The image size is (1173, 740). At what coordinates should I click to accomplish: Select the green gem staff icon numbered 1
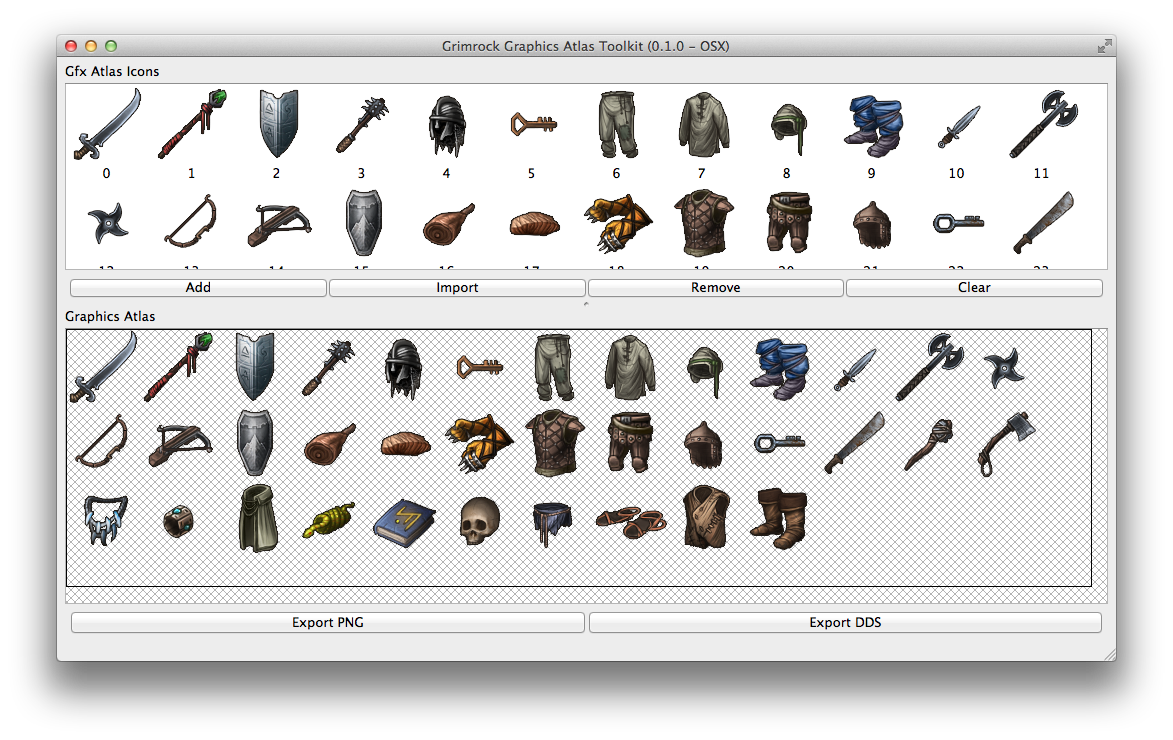click(192, 124)
